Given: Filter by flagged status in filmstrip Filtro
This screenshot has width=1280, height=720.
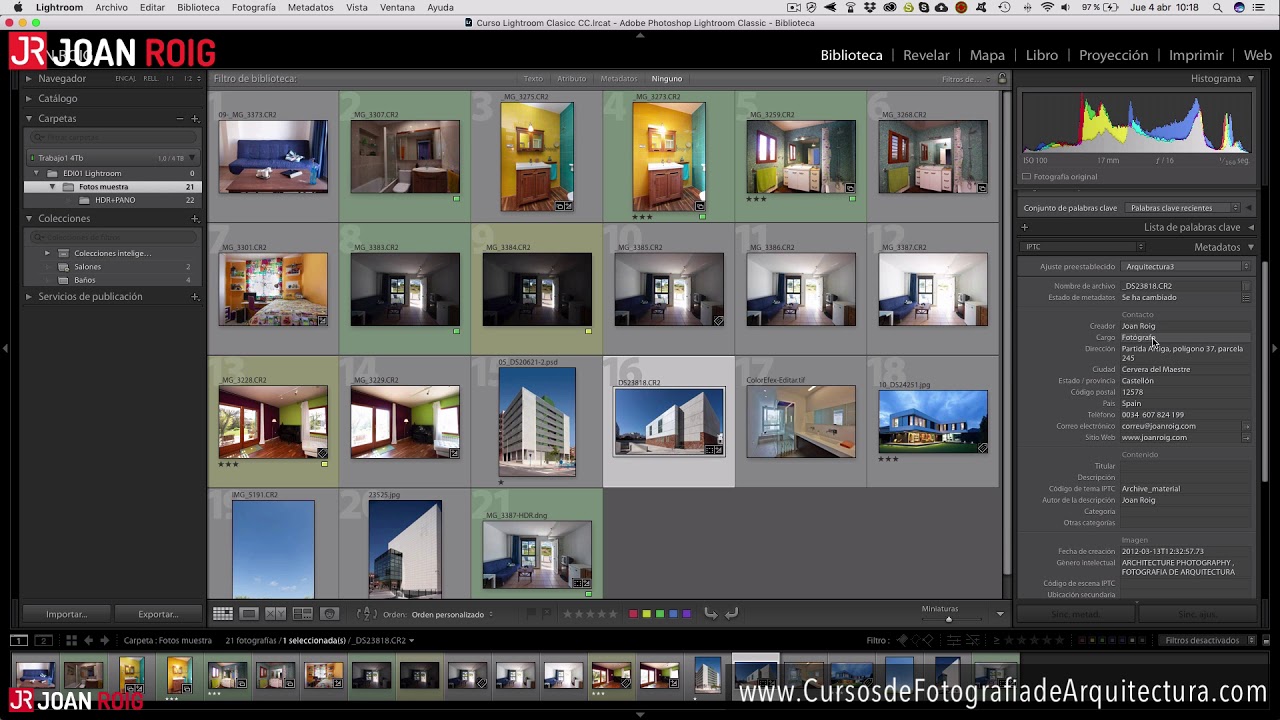Looking at the screenshot, I should coord(902,640).
